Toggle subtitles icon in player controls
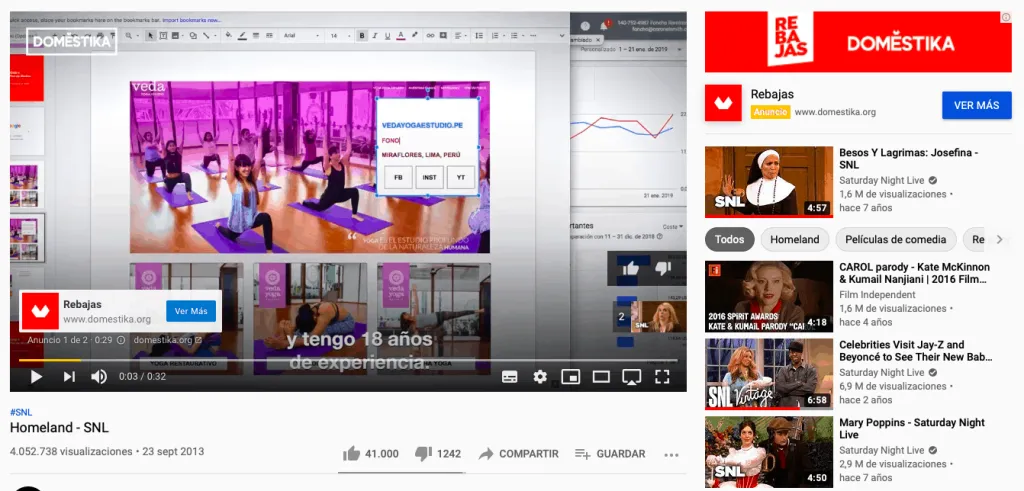 (509, 377)
